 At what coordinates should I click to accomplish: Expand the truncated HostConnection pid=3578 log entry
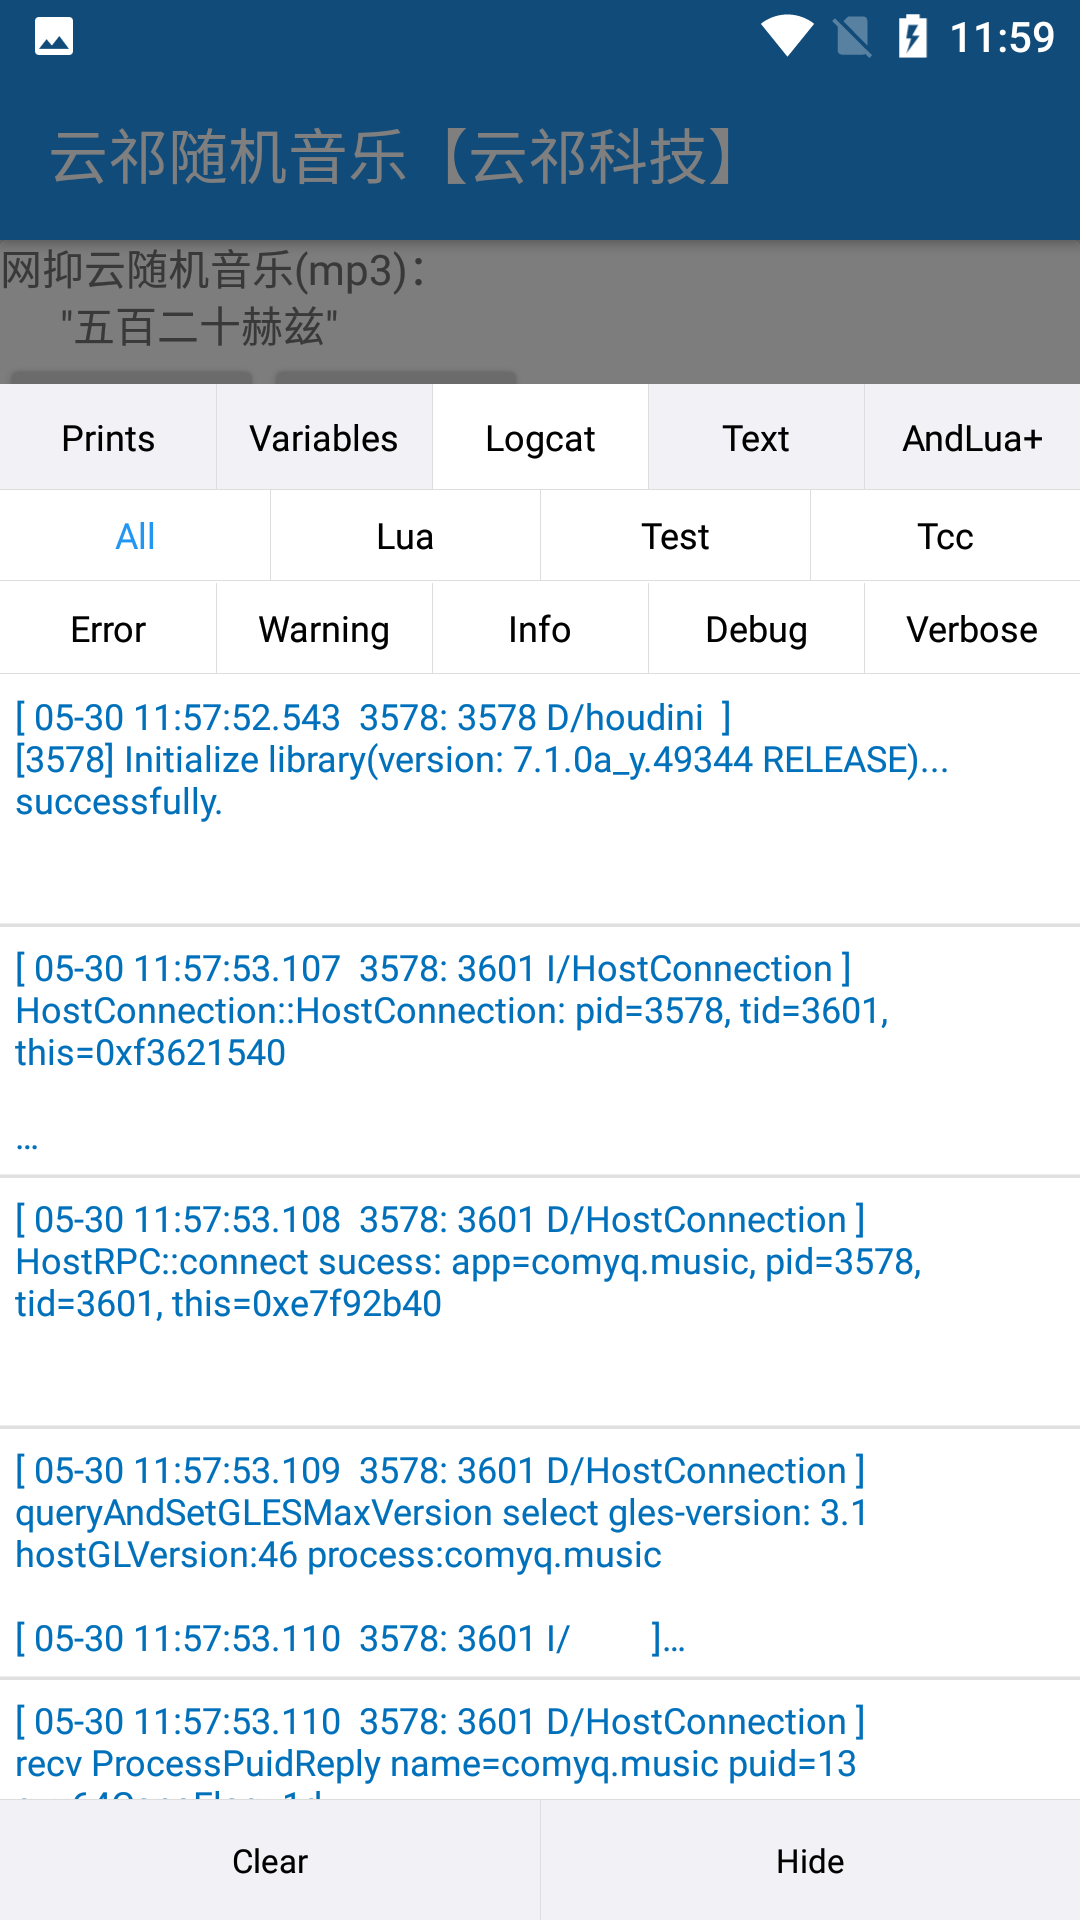pos(450,1050)
